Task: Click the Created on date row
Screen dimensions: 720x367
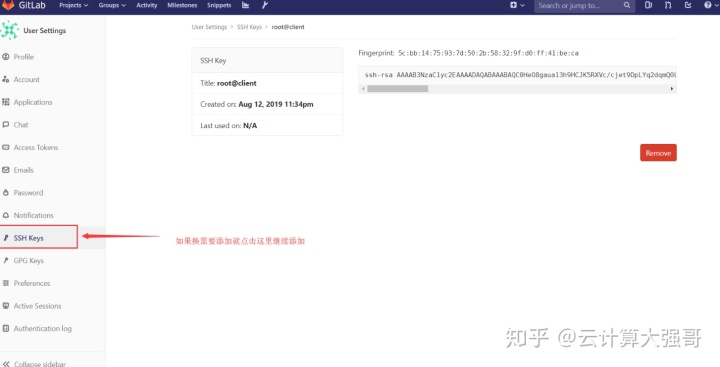Action: point(267,104)
